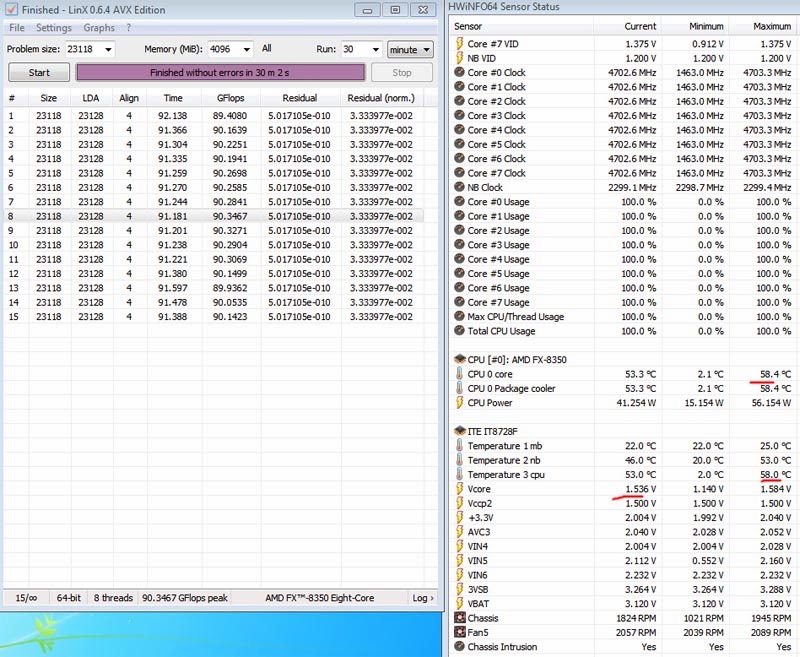
Task: Select the +3.3V sensor row
Action: tap(624, 518)
